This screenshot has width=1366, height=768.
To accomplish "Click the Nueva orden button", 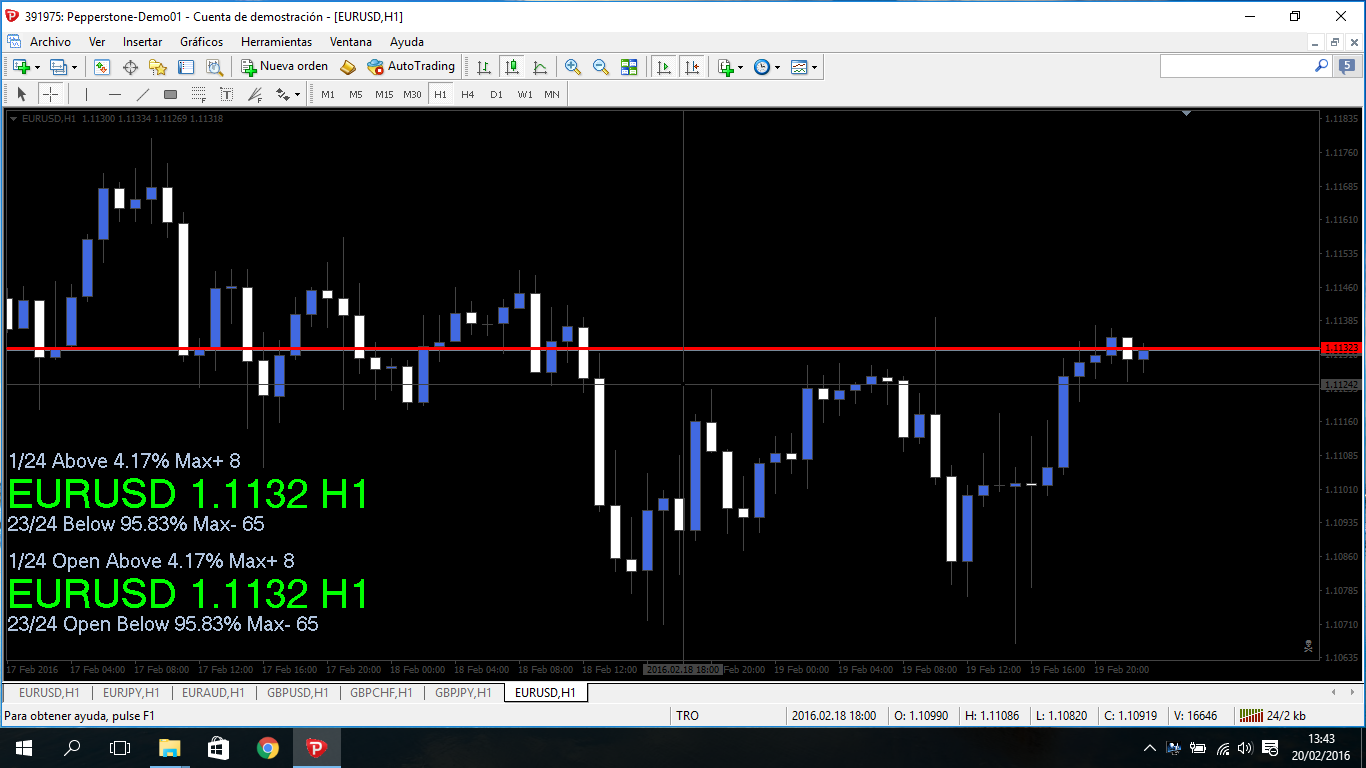I will pos(285,67).
